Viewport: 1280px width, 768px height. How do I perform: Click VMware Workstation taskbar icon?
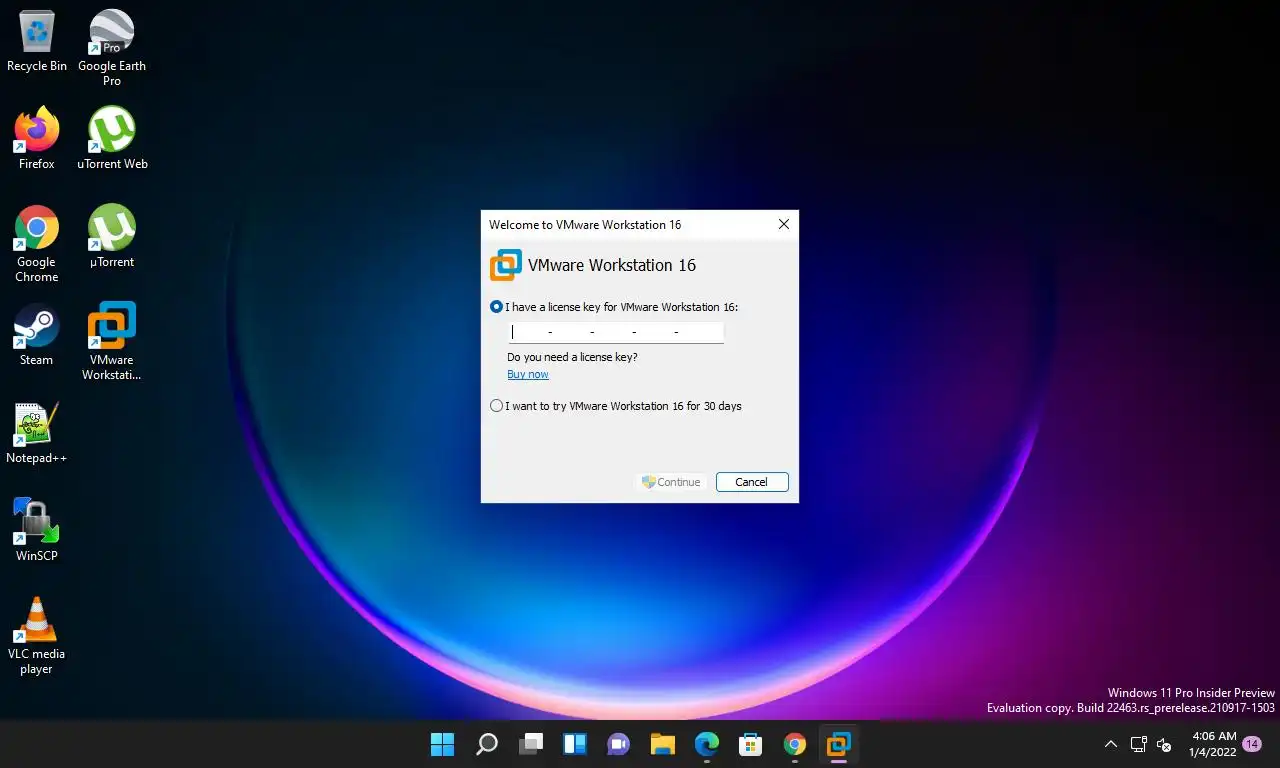pos(839,744)
